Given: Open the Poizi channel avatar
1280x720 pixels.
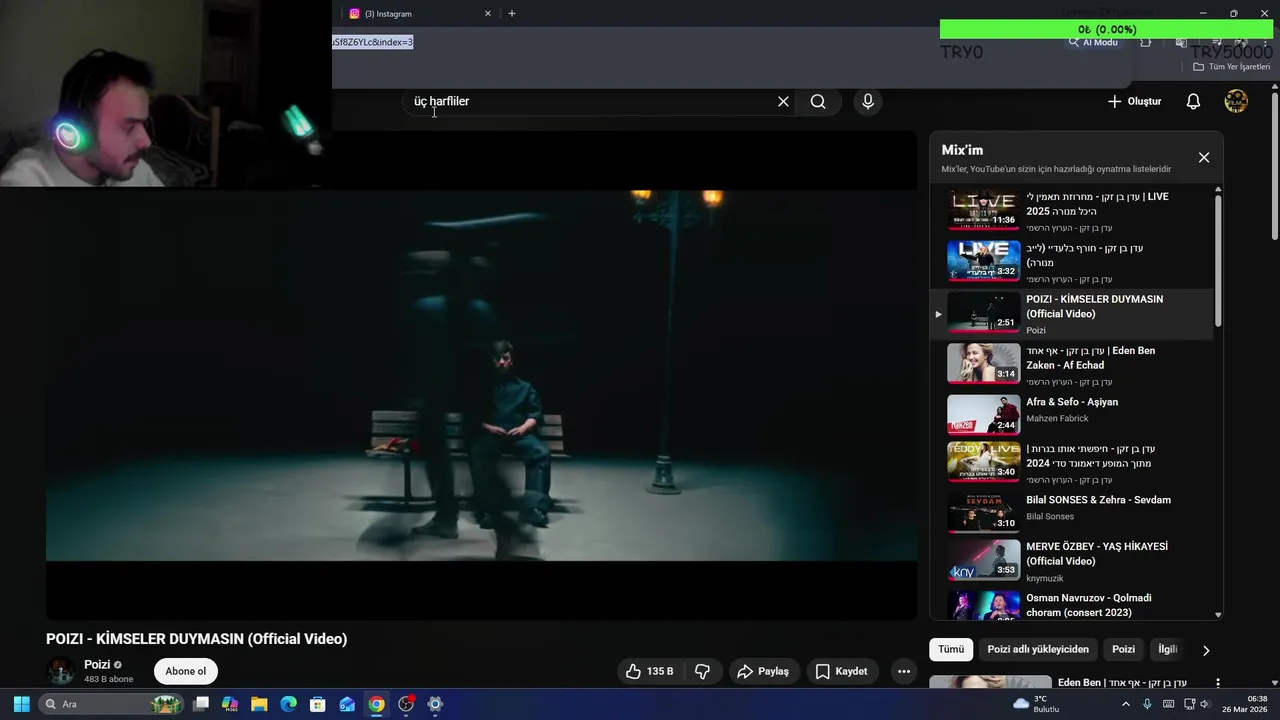Looking at the screenshot, I should tap(61, 671).
